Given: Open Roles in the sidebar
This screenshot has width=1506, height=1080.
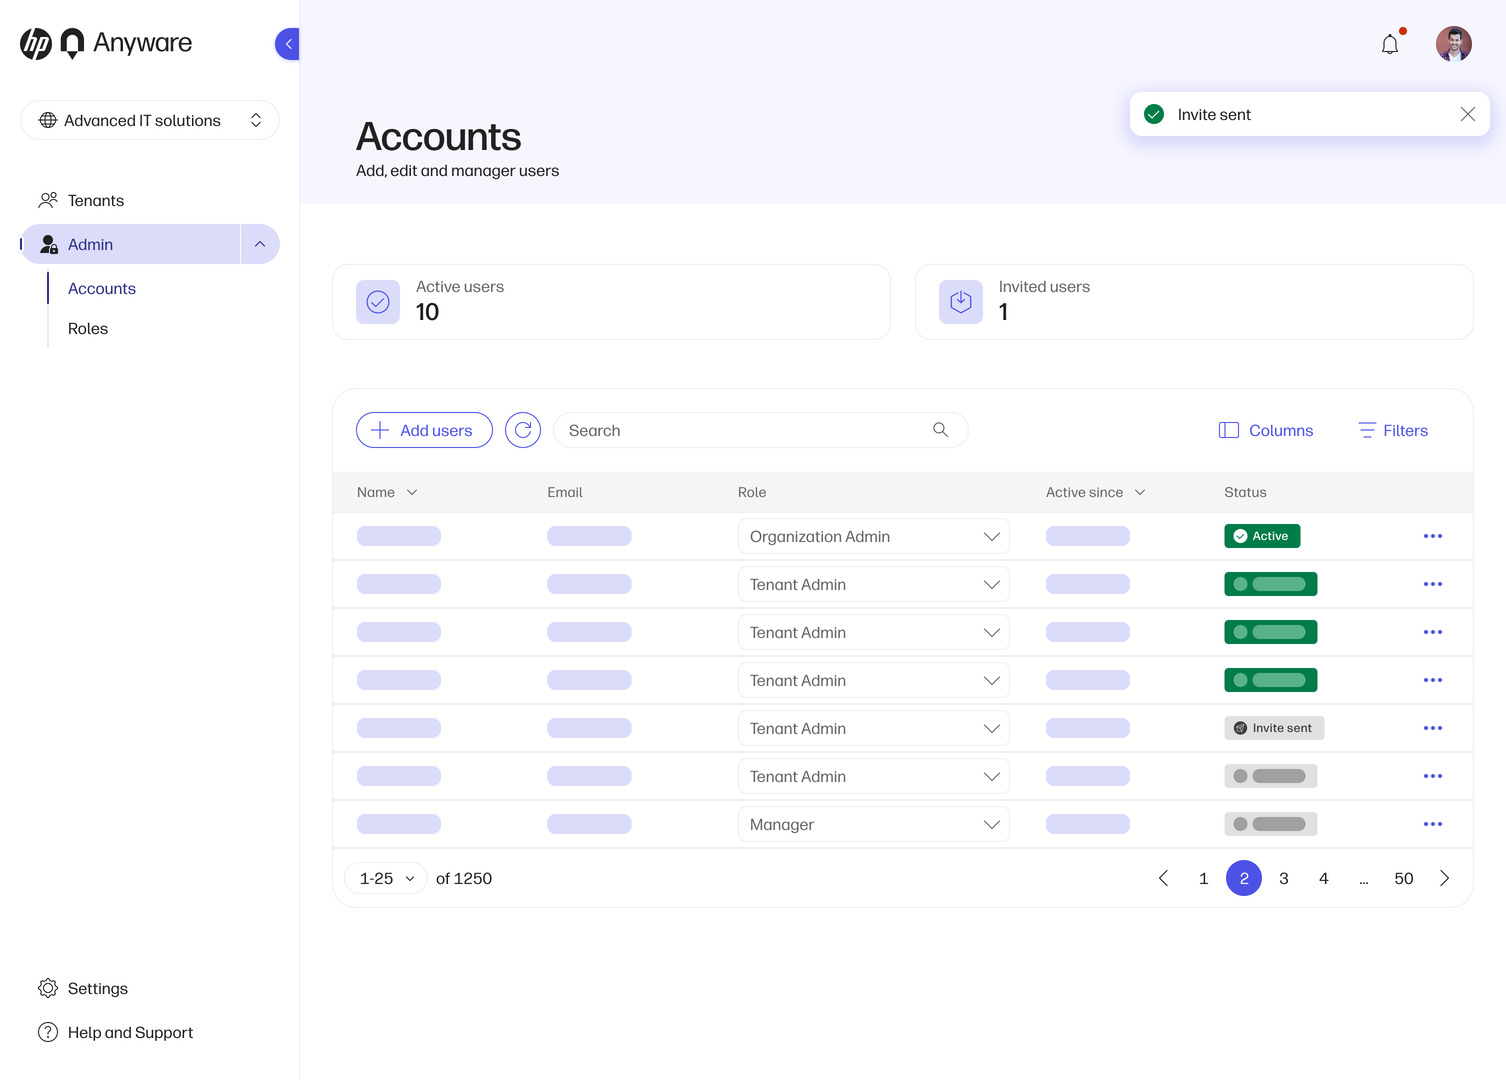Looking at the screenshot, I should click(x=88, y=328).
